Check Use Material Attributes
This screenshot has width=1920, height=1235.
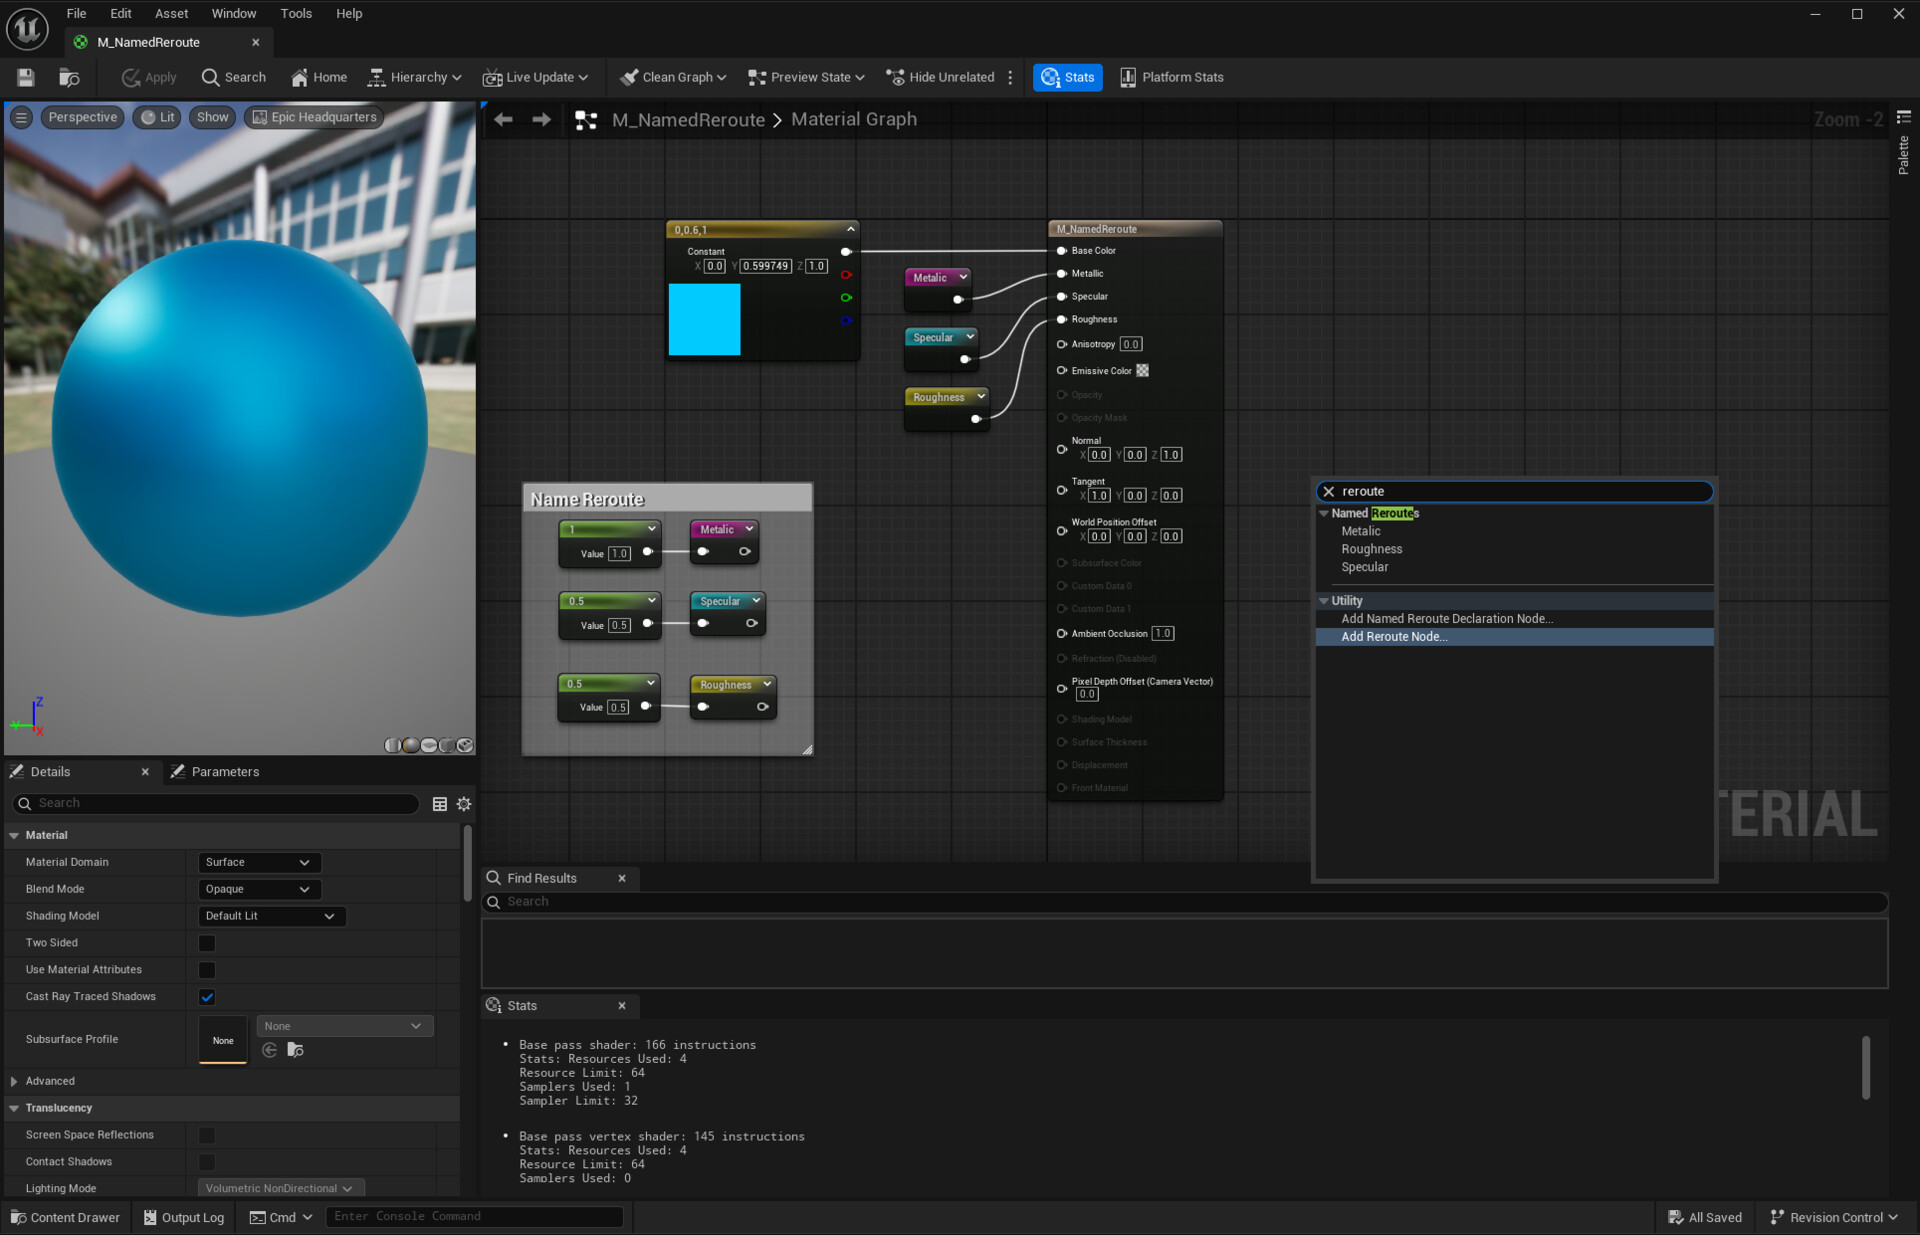click(x=206, y=969)
